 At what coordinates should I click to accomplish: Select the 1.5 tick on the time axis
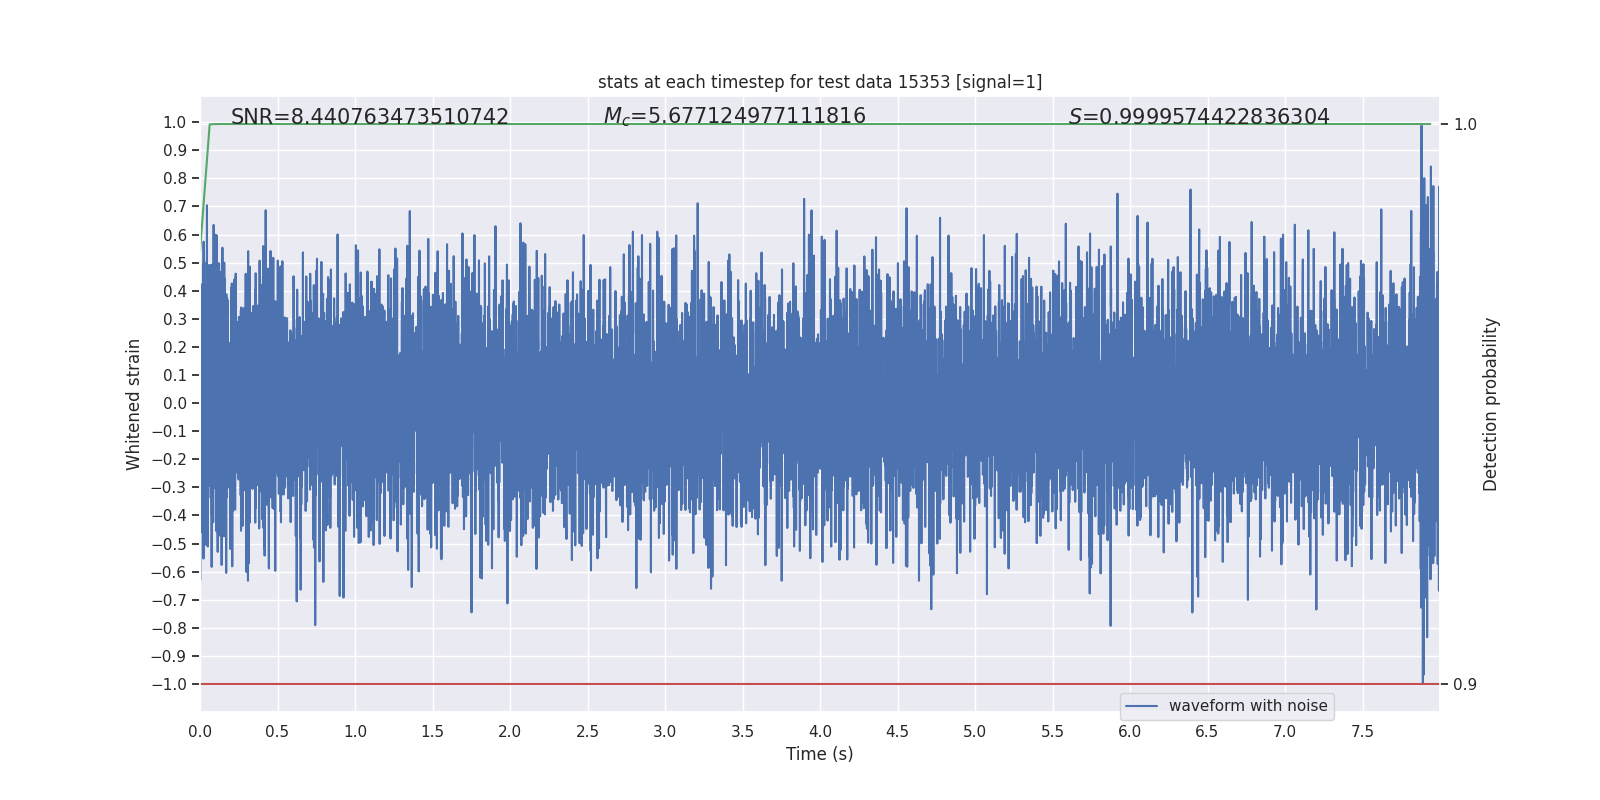tap(432, 731)
